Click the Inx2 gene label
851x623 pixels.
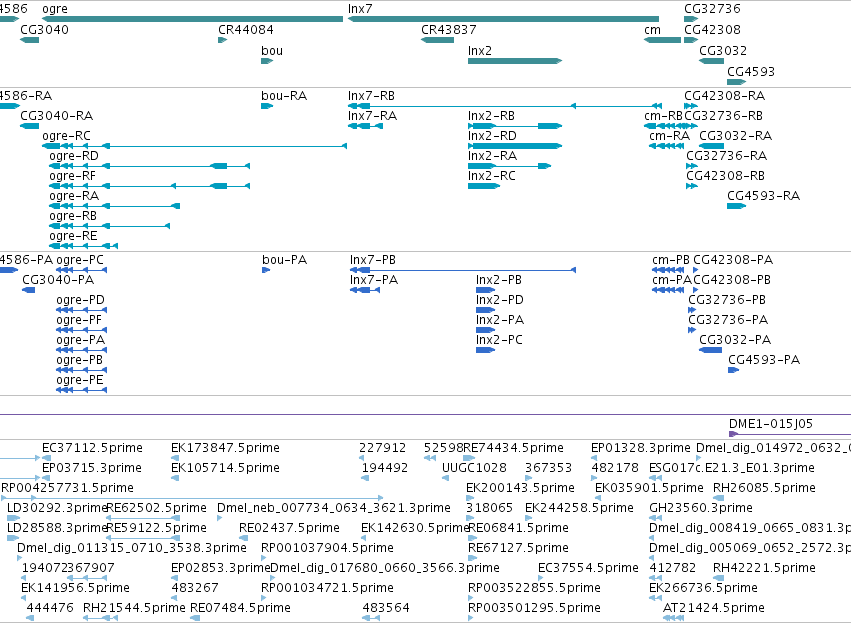[480, 51]
